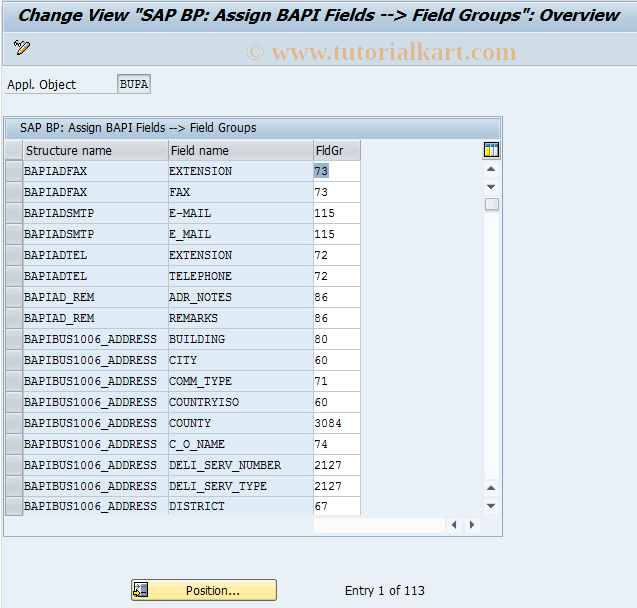Select the CITY row selector
Image resolution: width=637 pixels, height=608 pixels.
click(14, 360)
